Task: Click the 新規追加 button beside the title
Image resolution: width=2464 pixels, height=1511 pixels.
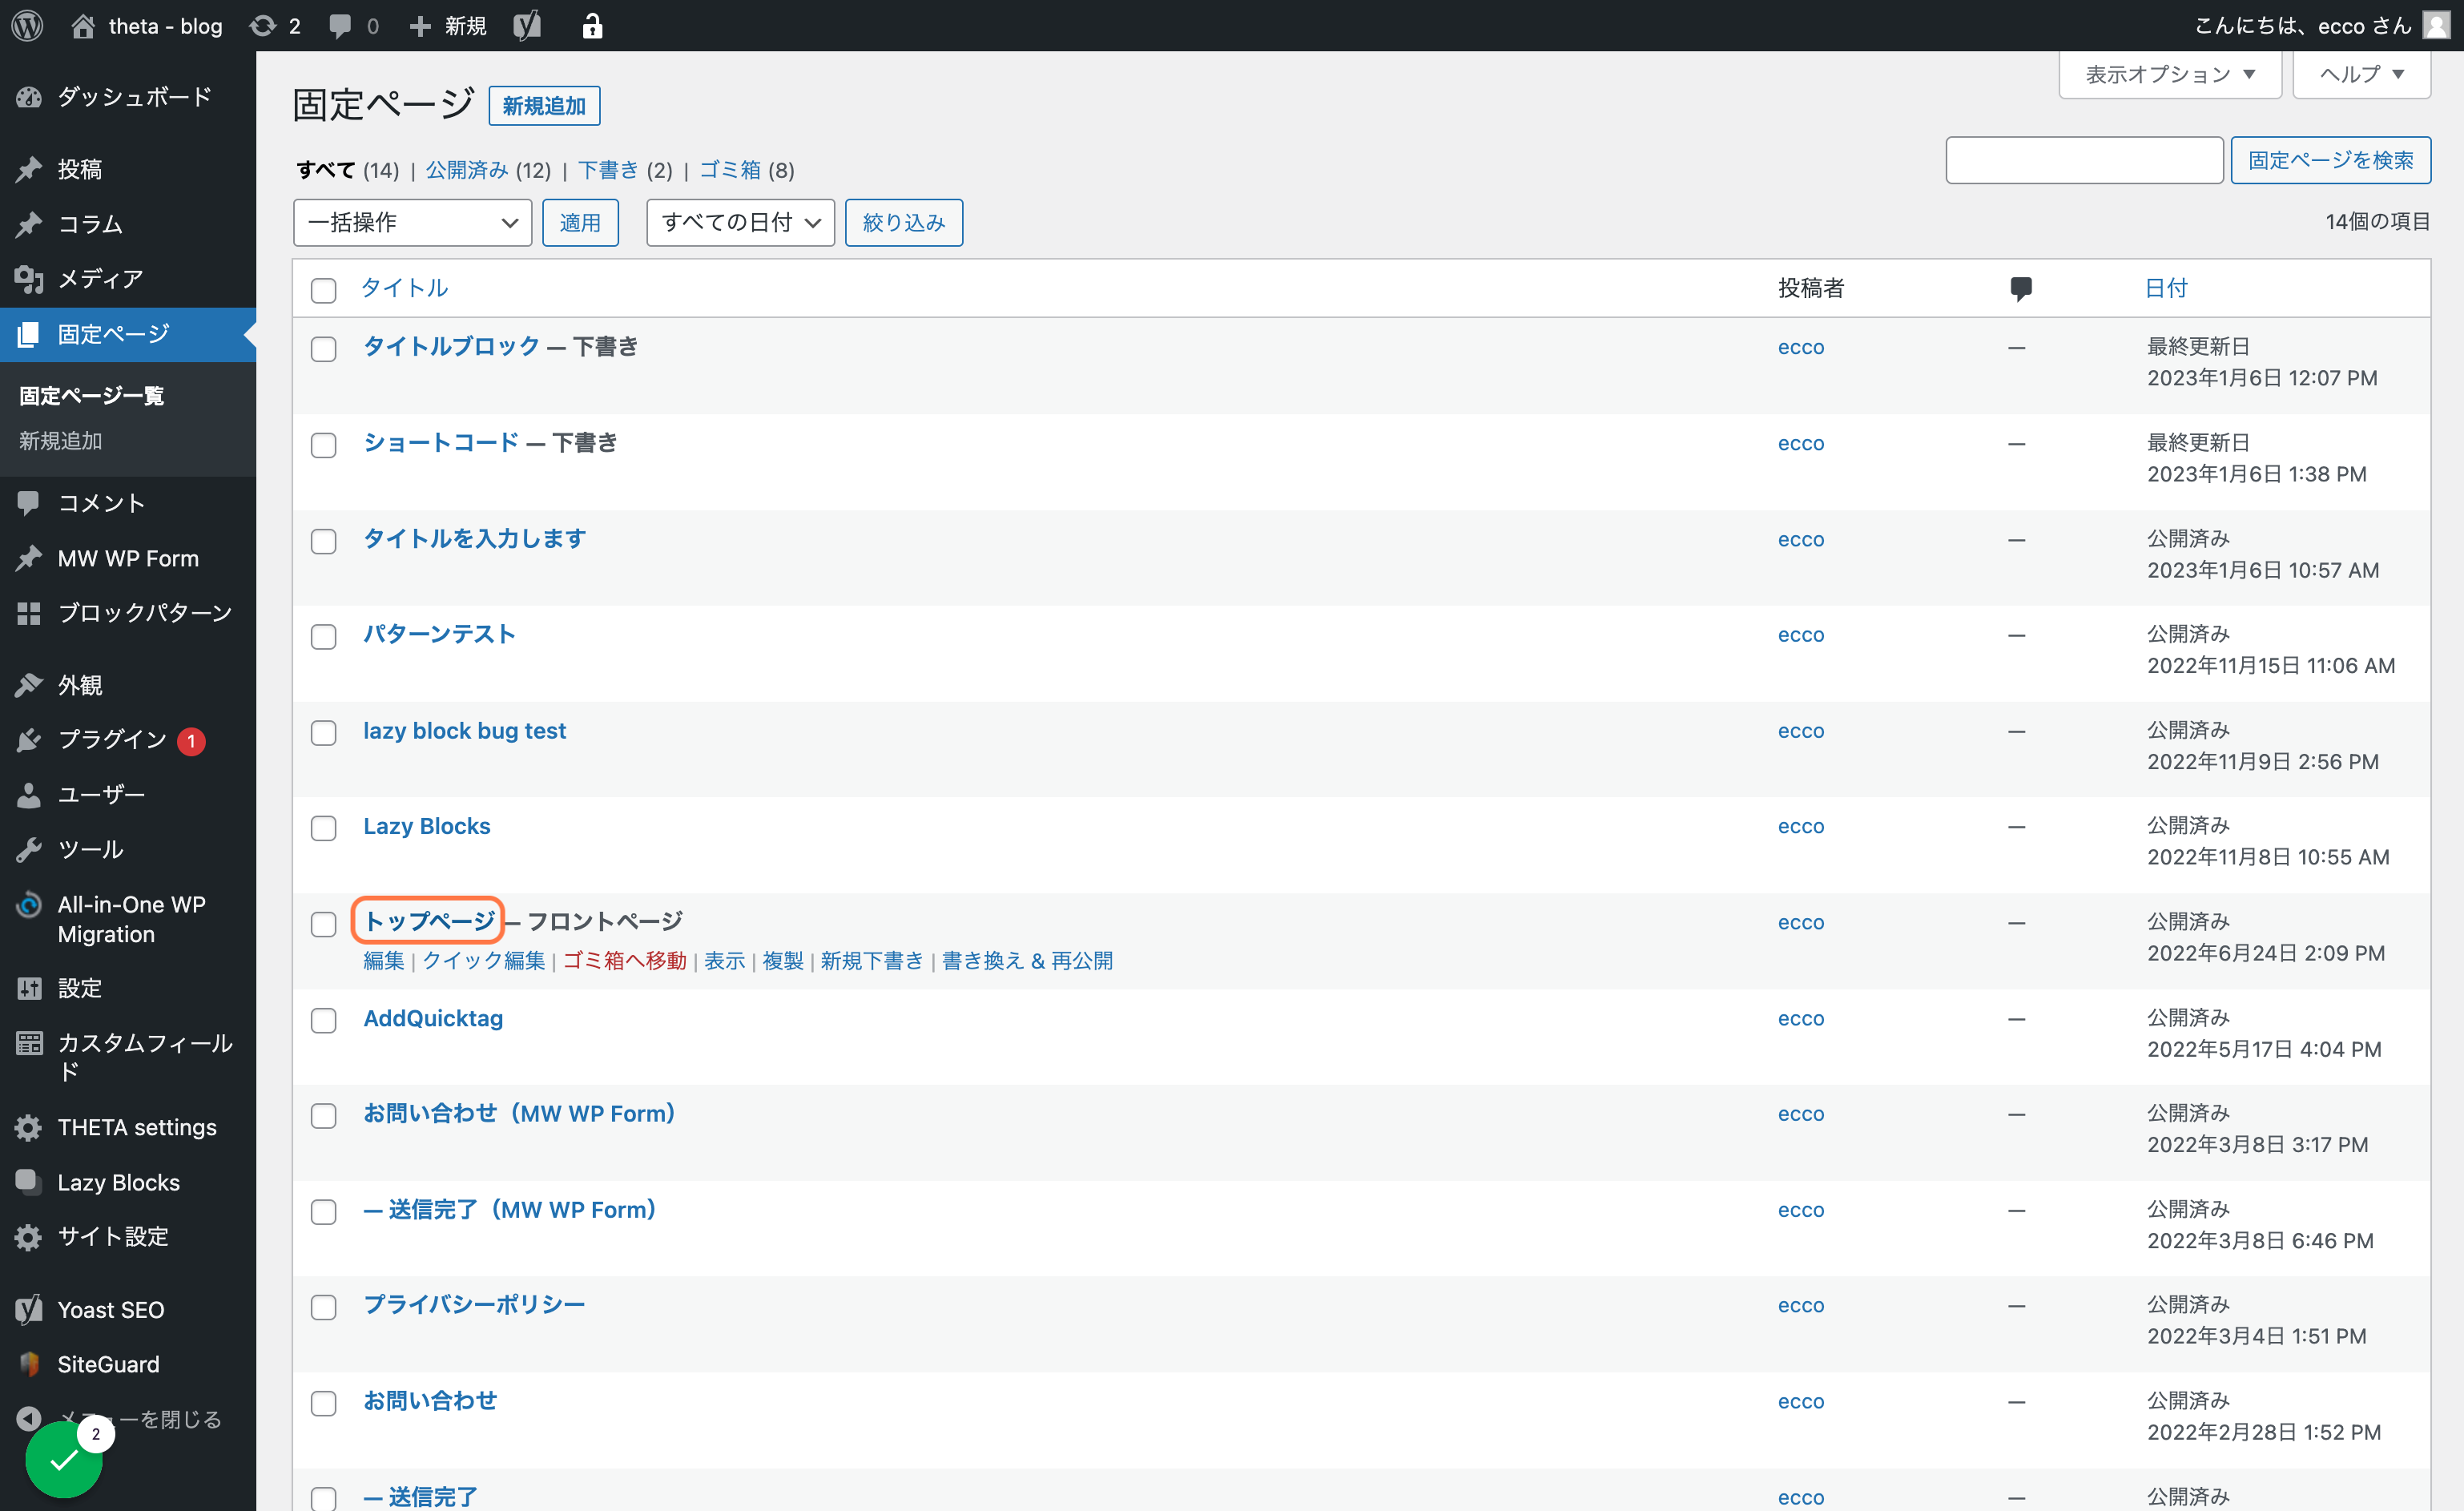Action: pos(544,106)
